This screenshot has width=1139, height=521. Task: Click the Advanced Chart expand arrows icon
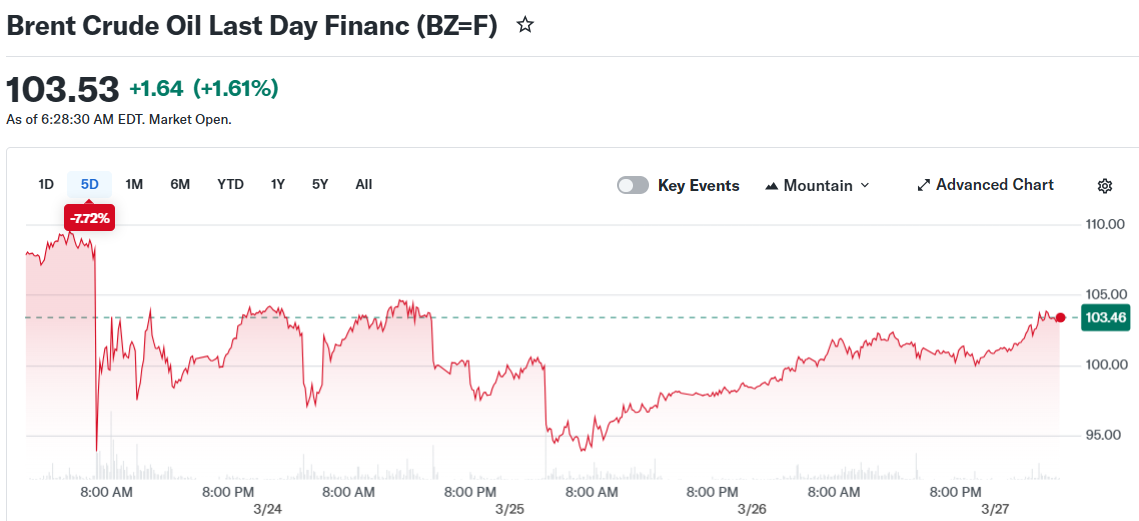click(x=924, y=186)
